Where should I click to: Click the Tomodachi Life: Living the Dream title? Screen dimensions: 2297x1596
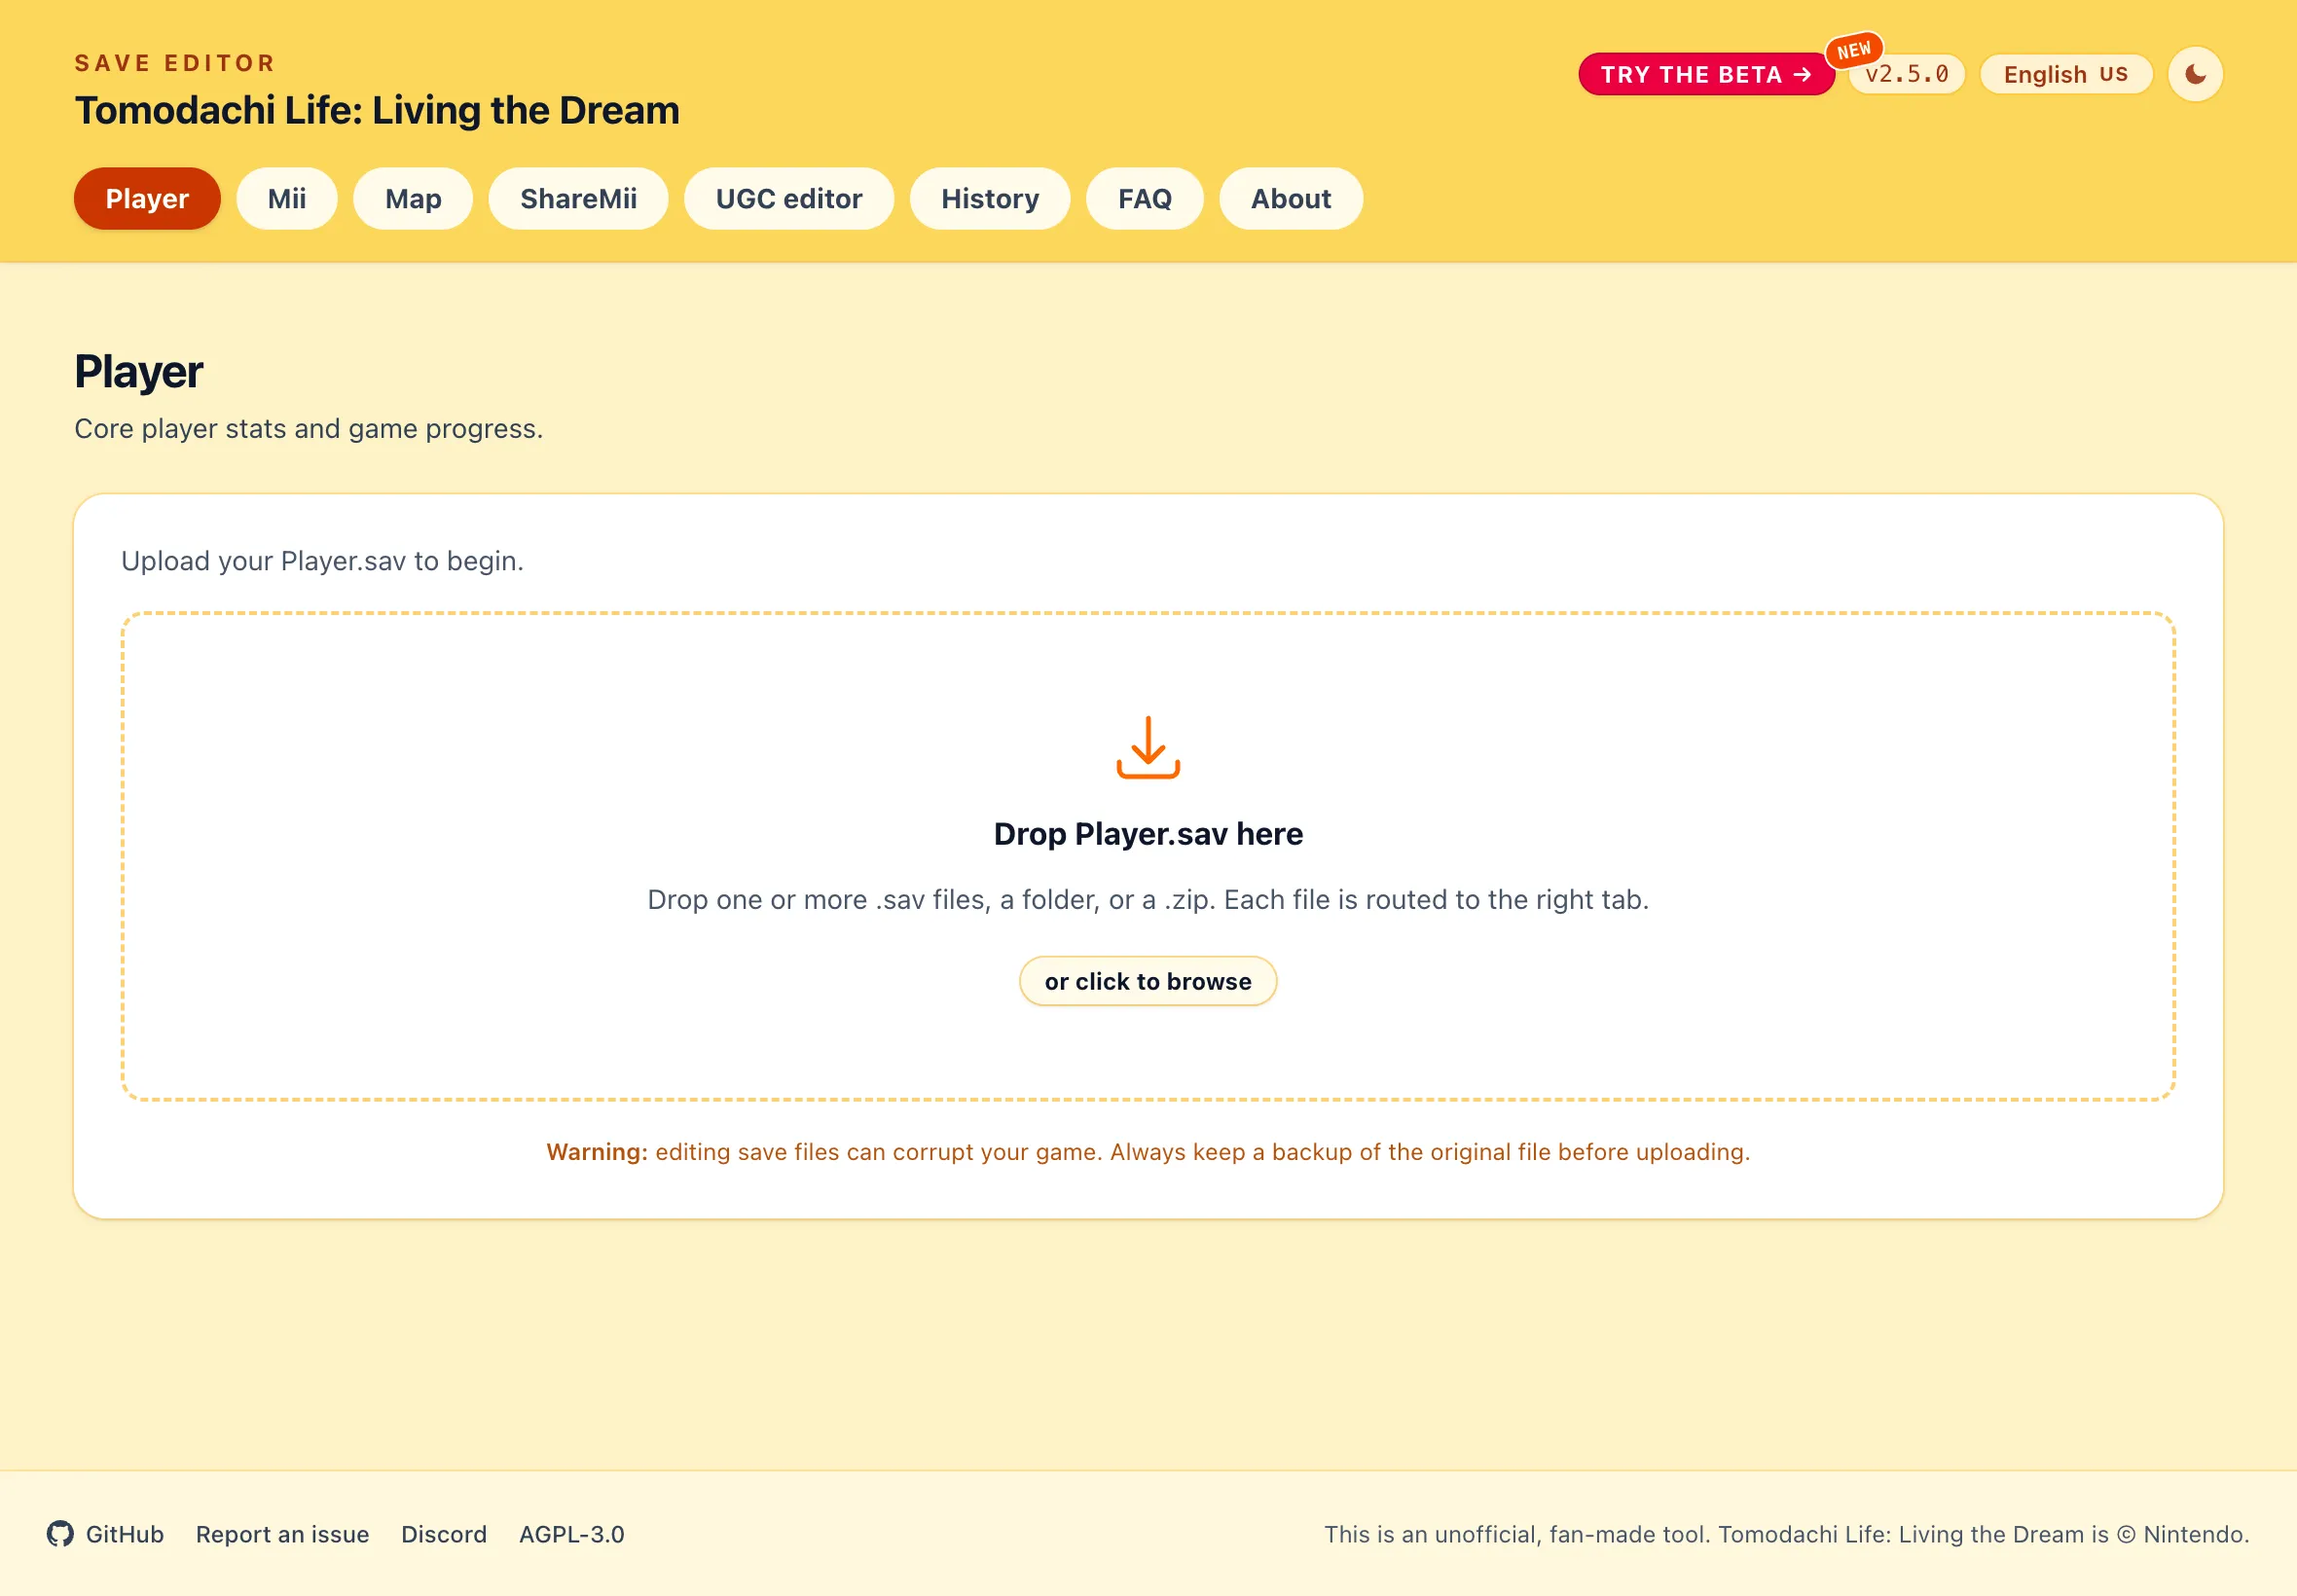377,110
